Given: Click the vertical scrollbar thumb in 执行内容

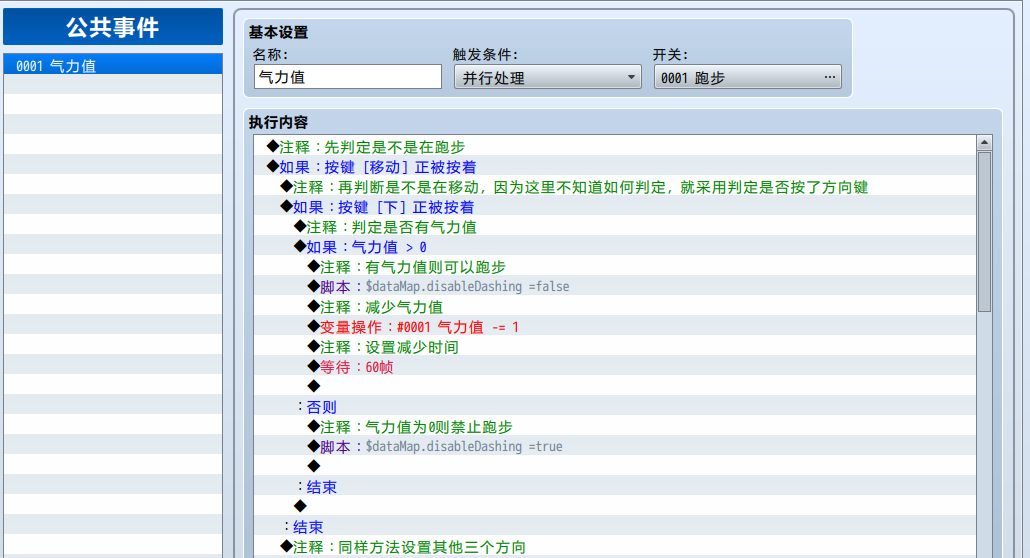Looking at the screenshot, I should point(984,232).
